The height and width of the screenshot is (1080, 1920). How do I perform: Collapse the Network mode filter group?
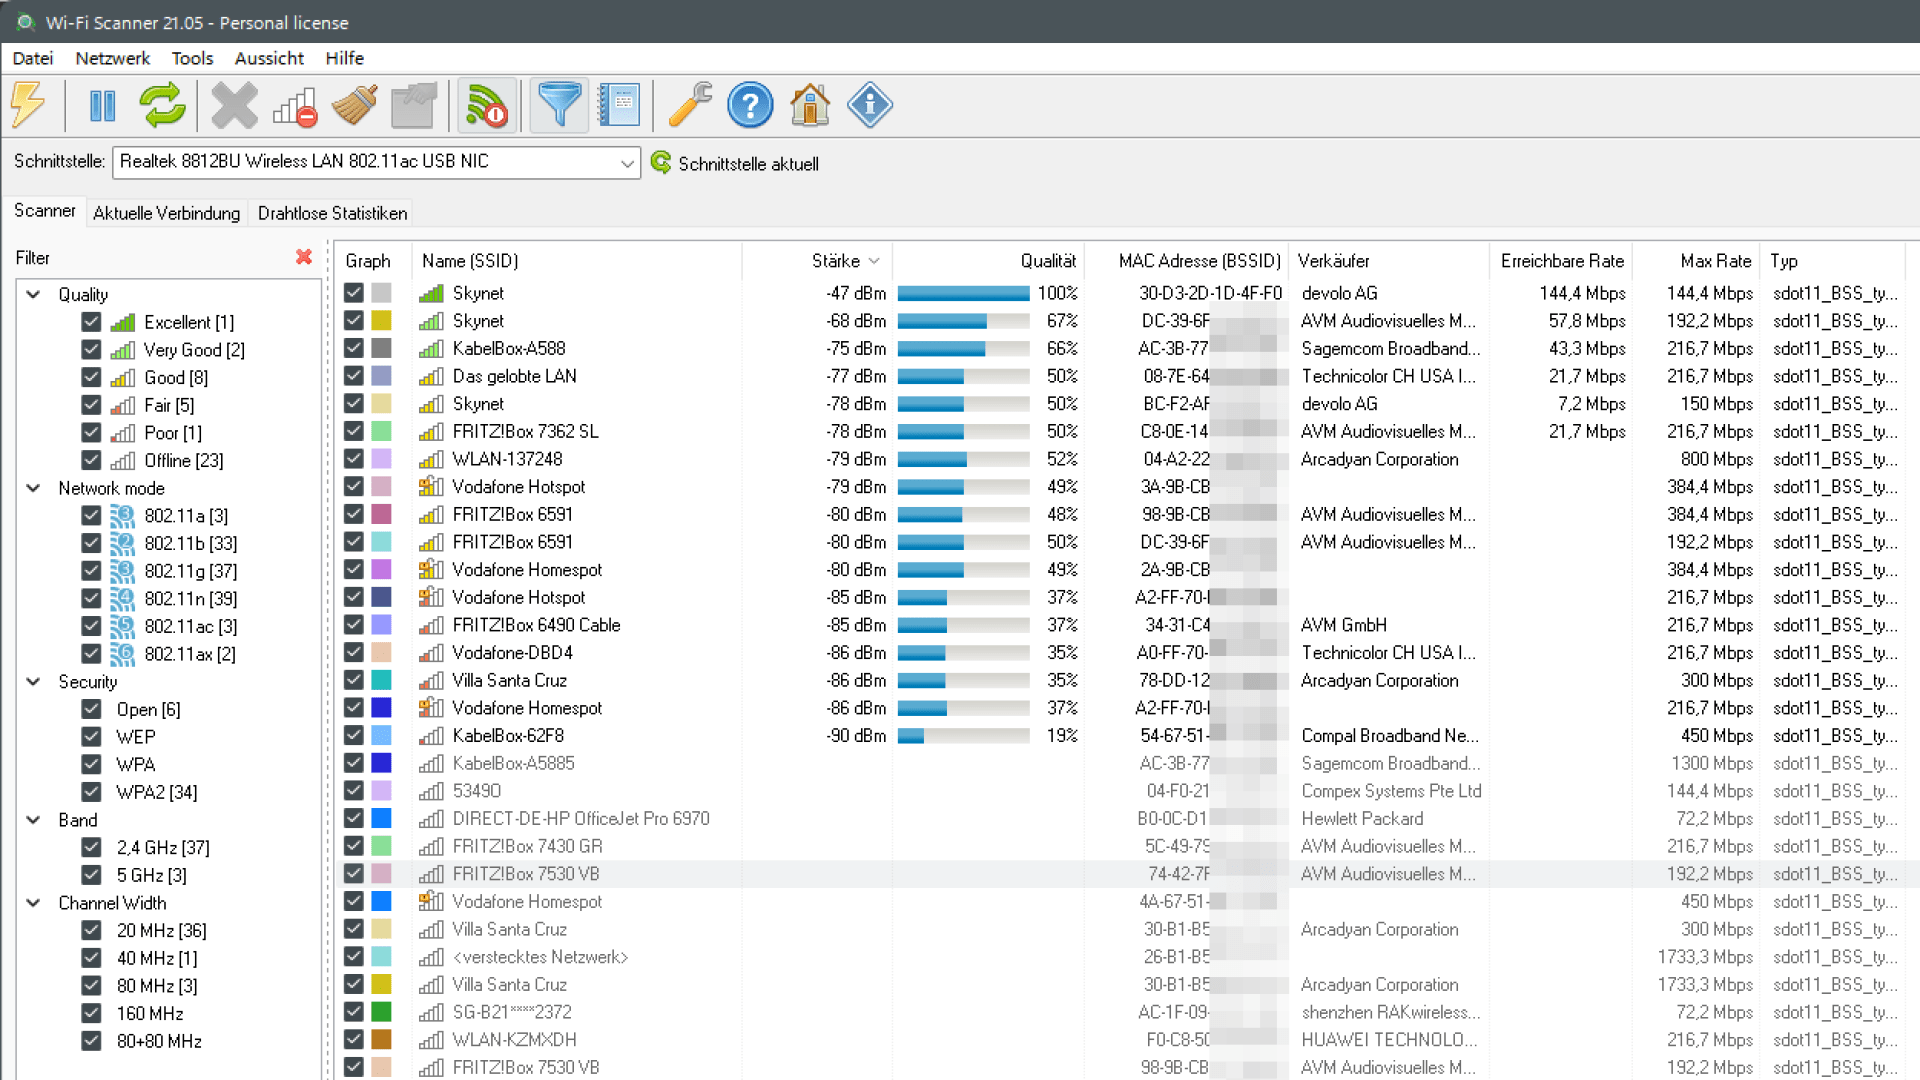[x=33, y=488]
